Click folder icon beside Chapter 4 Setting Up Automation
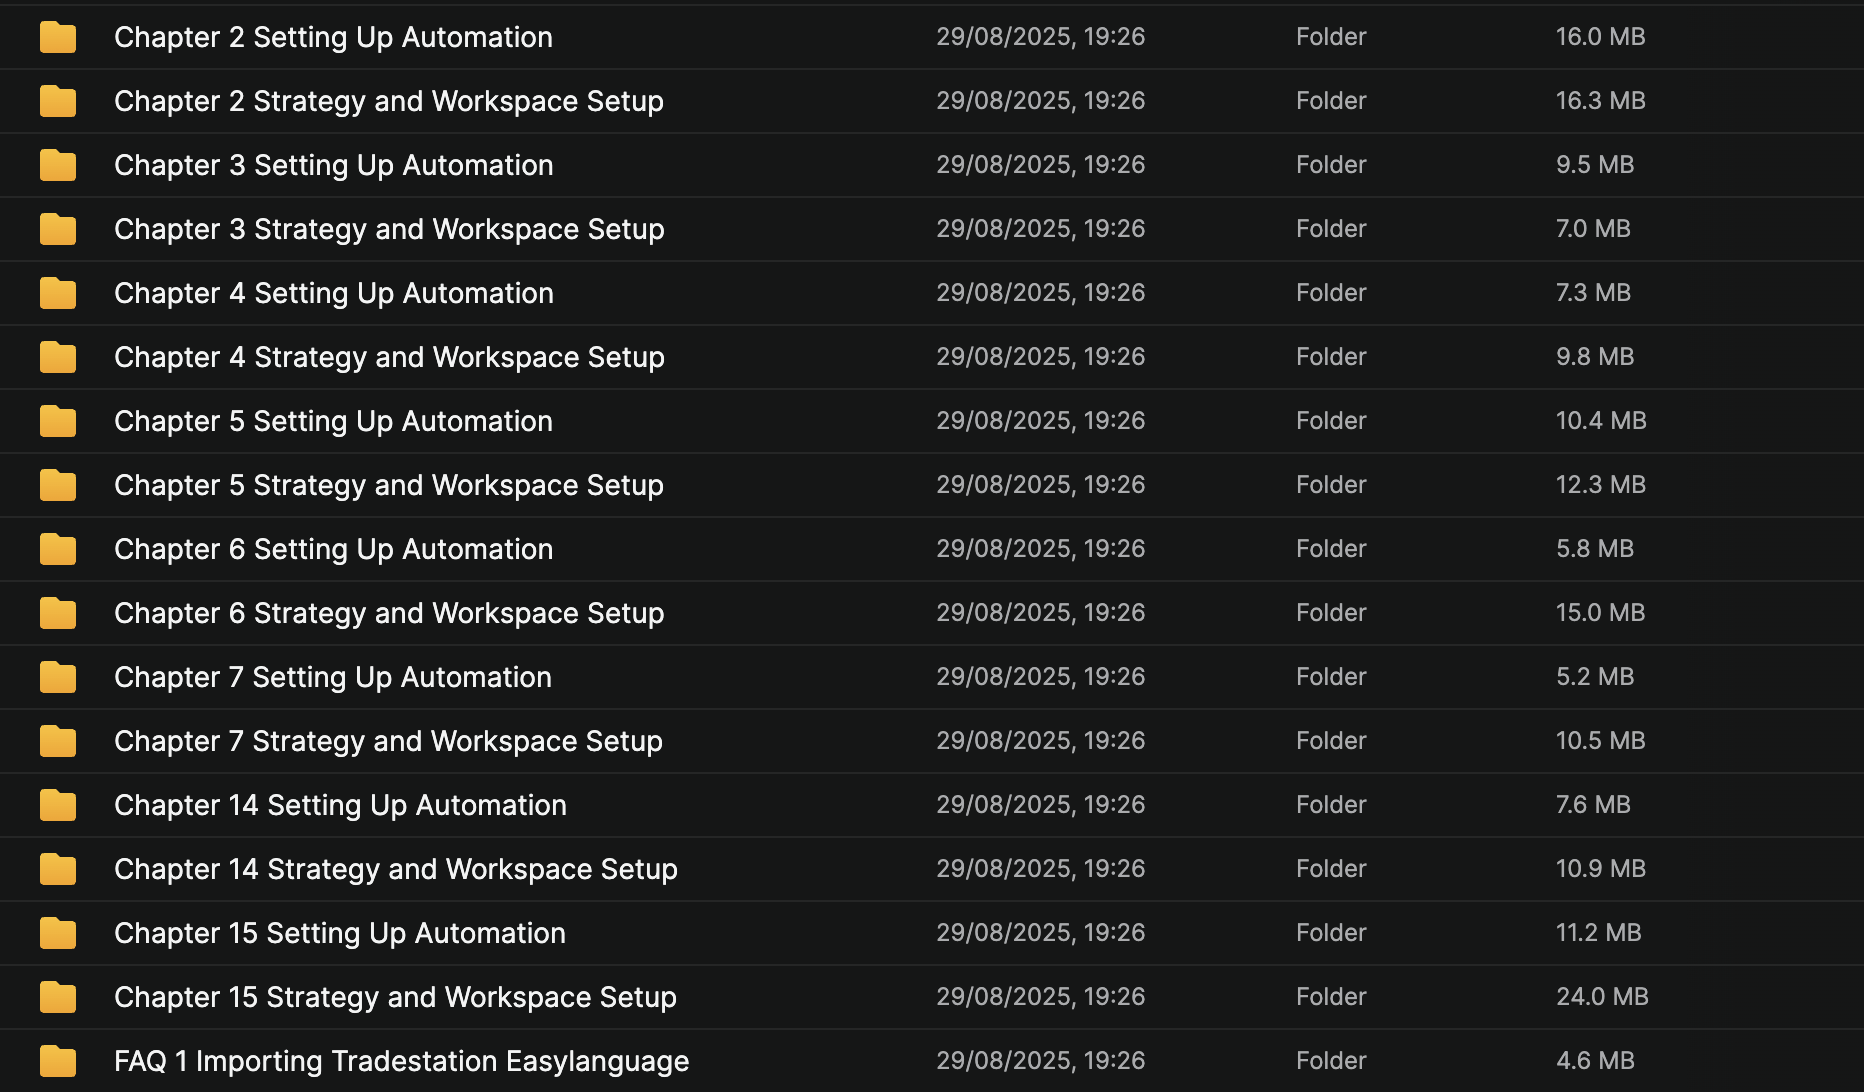1864x1092 pixels. tap(58, 293)
